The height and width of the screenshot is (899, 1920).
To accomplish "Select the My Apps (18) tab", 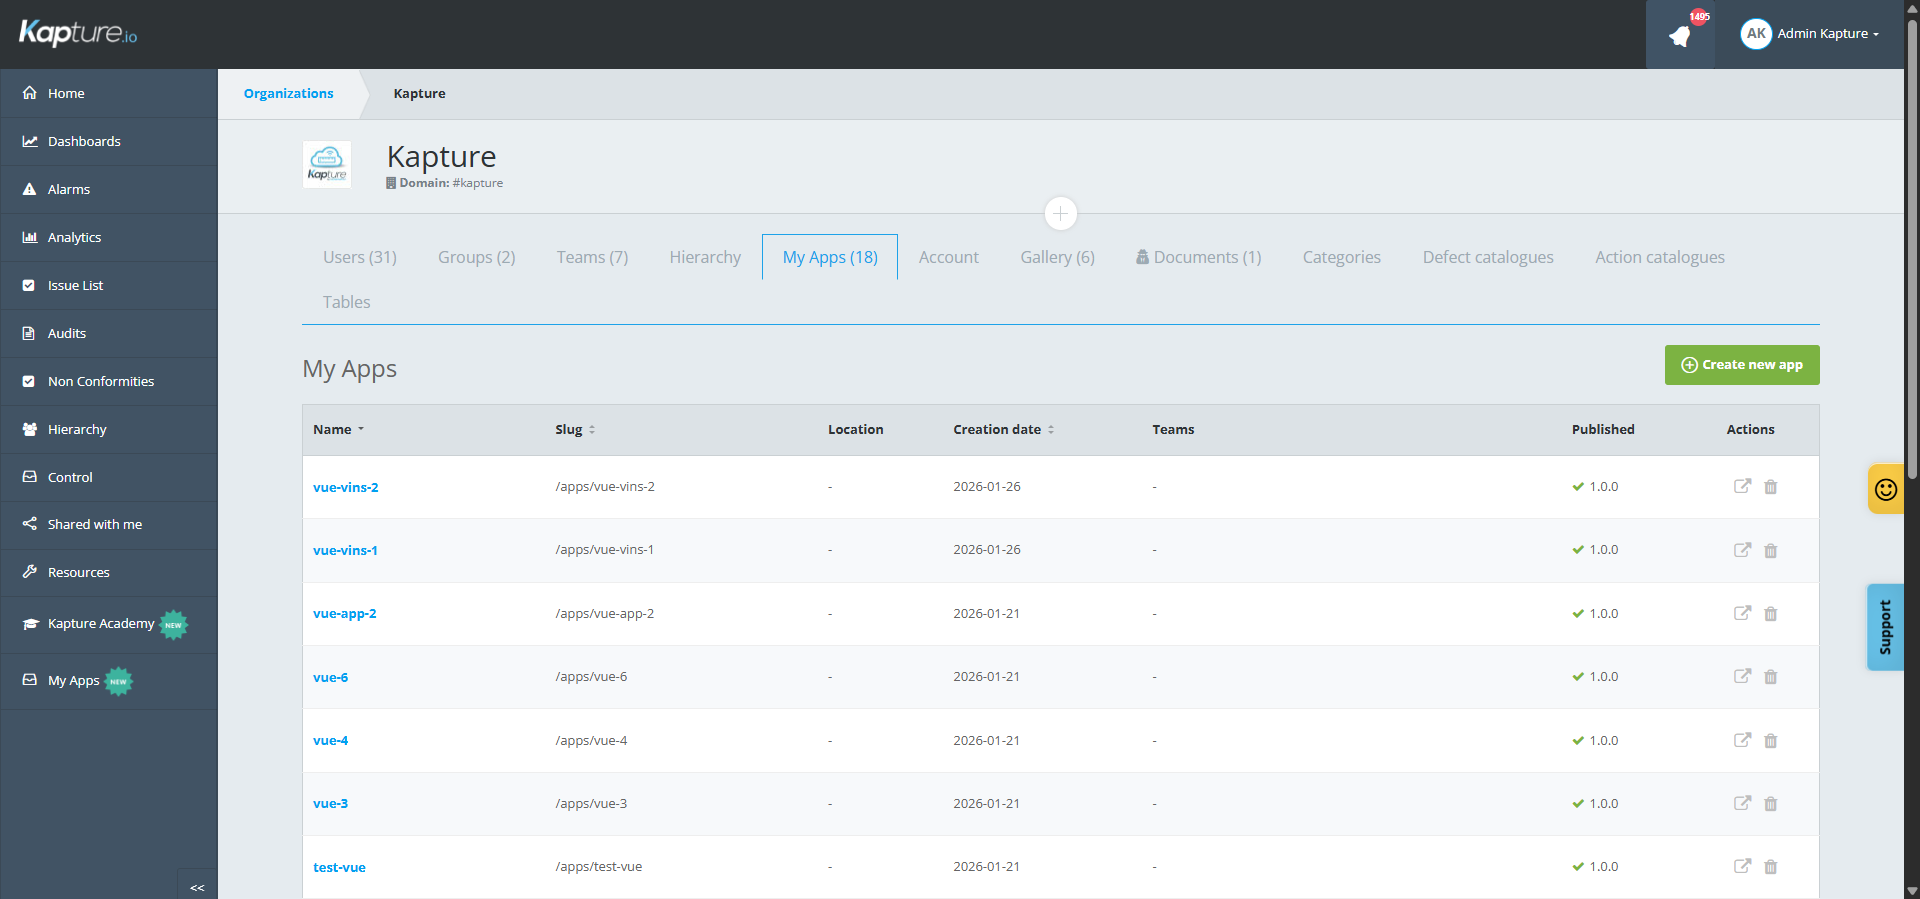I will [x=830, y=257].
